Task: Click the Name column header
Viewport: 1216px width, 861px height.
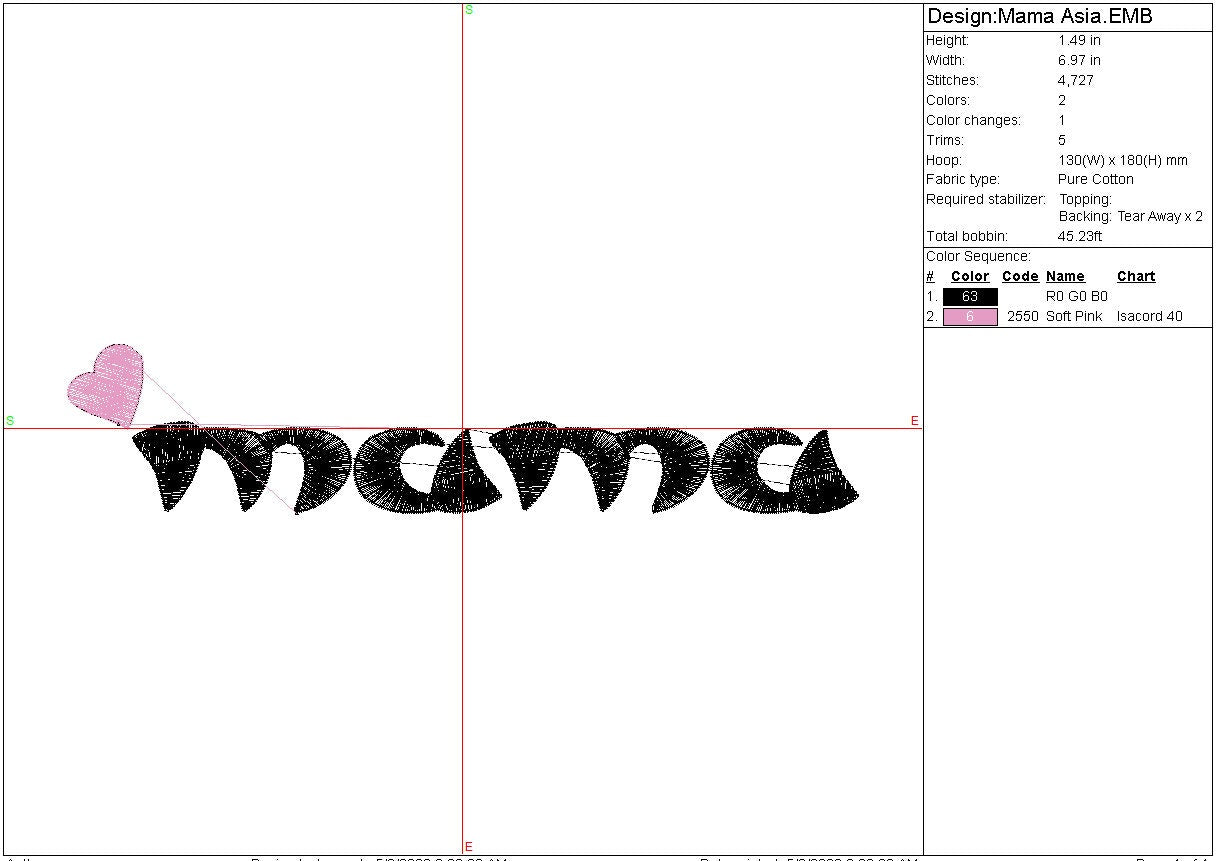Action: (x=1065, y=277)
